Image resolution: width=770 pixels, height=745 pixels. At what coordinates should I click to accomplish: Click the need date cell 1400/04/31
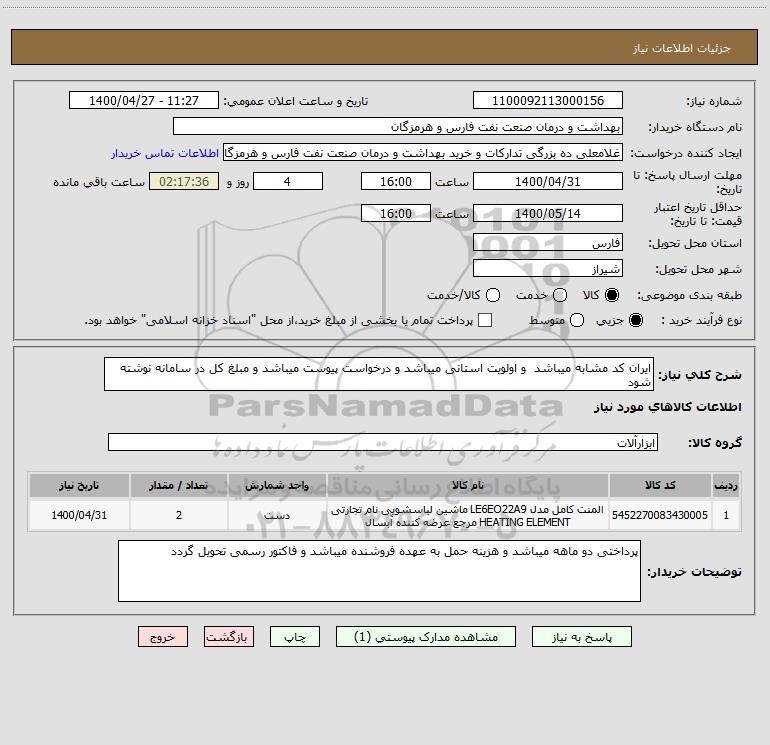point(79,515)
